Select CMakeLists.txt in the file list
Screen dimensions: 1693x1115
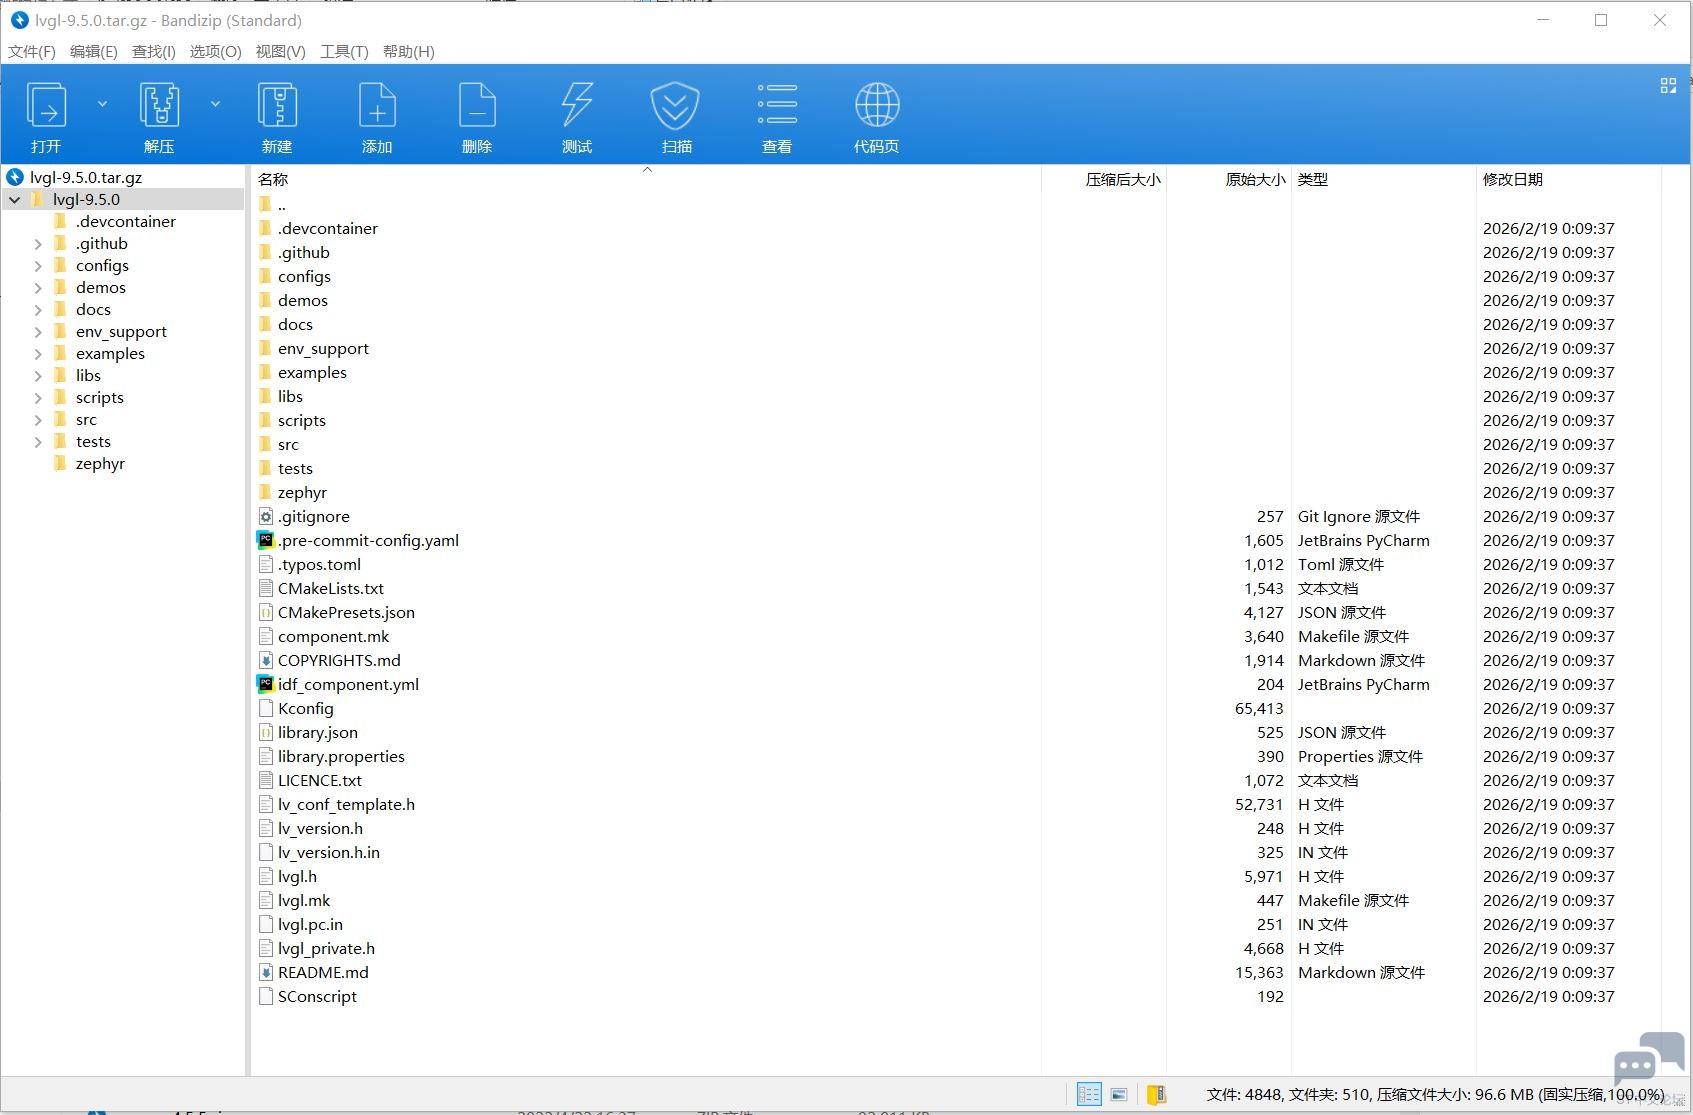point(331,589)
